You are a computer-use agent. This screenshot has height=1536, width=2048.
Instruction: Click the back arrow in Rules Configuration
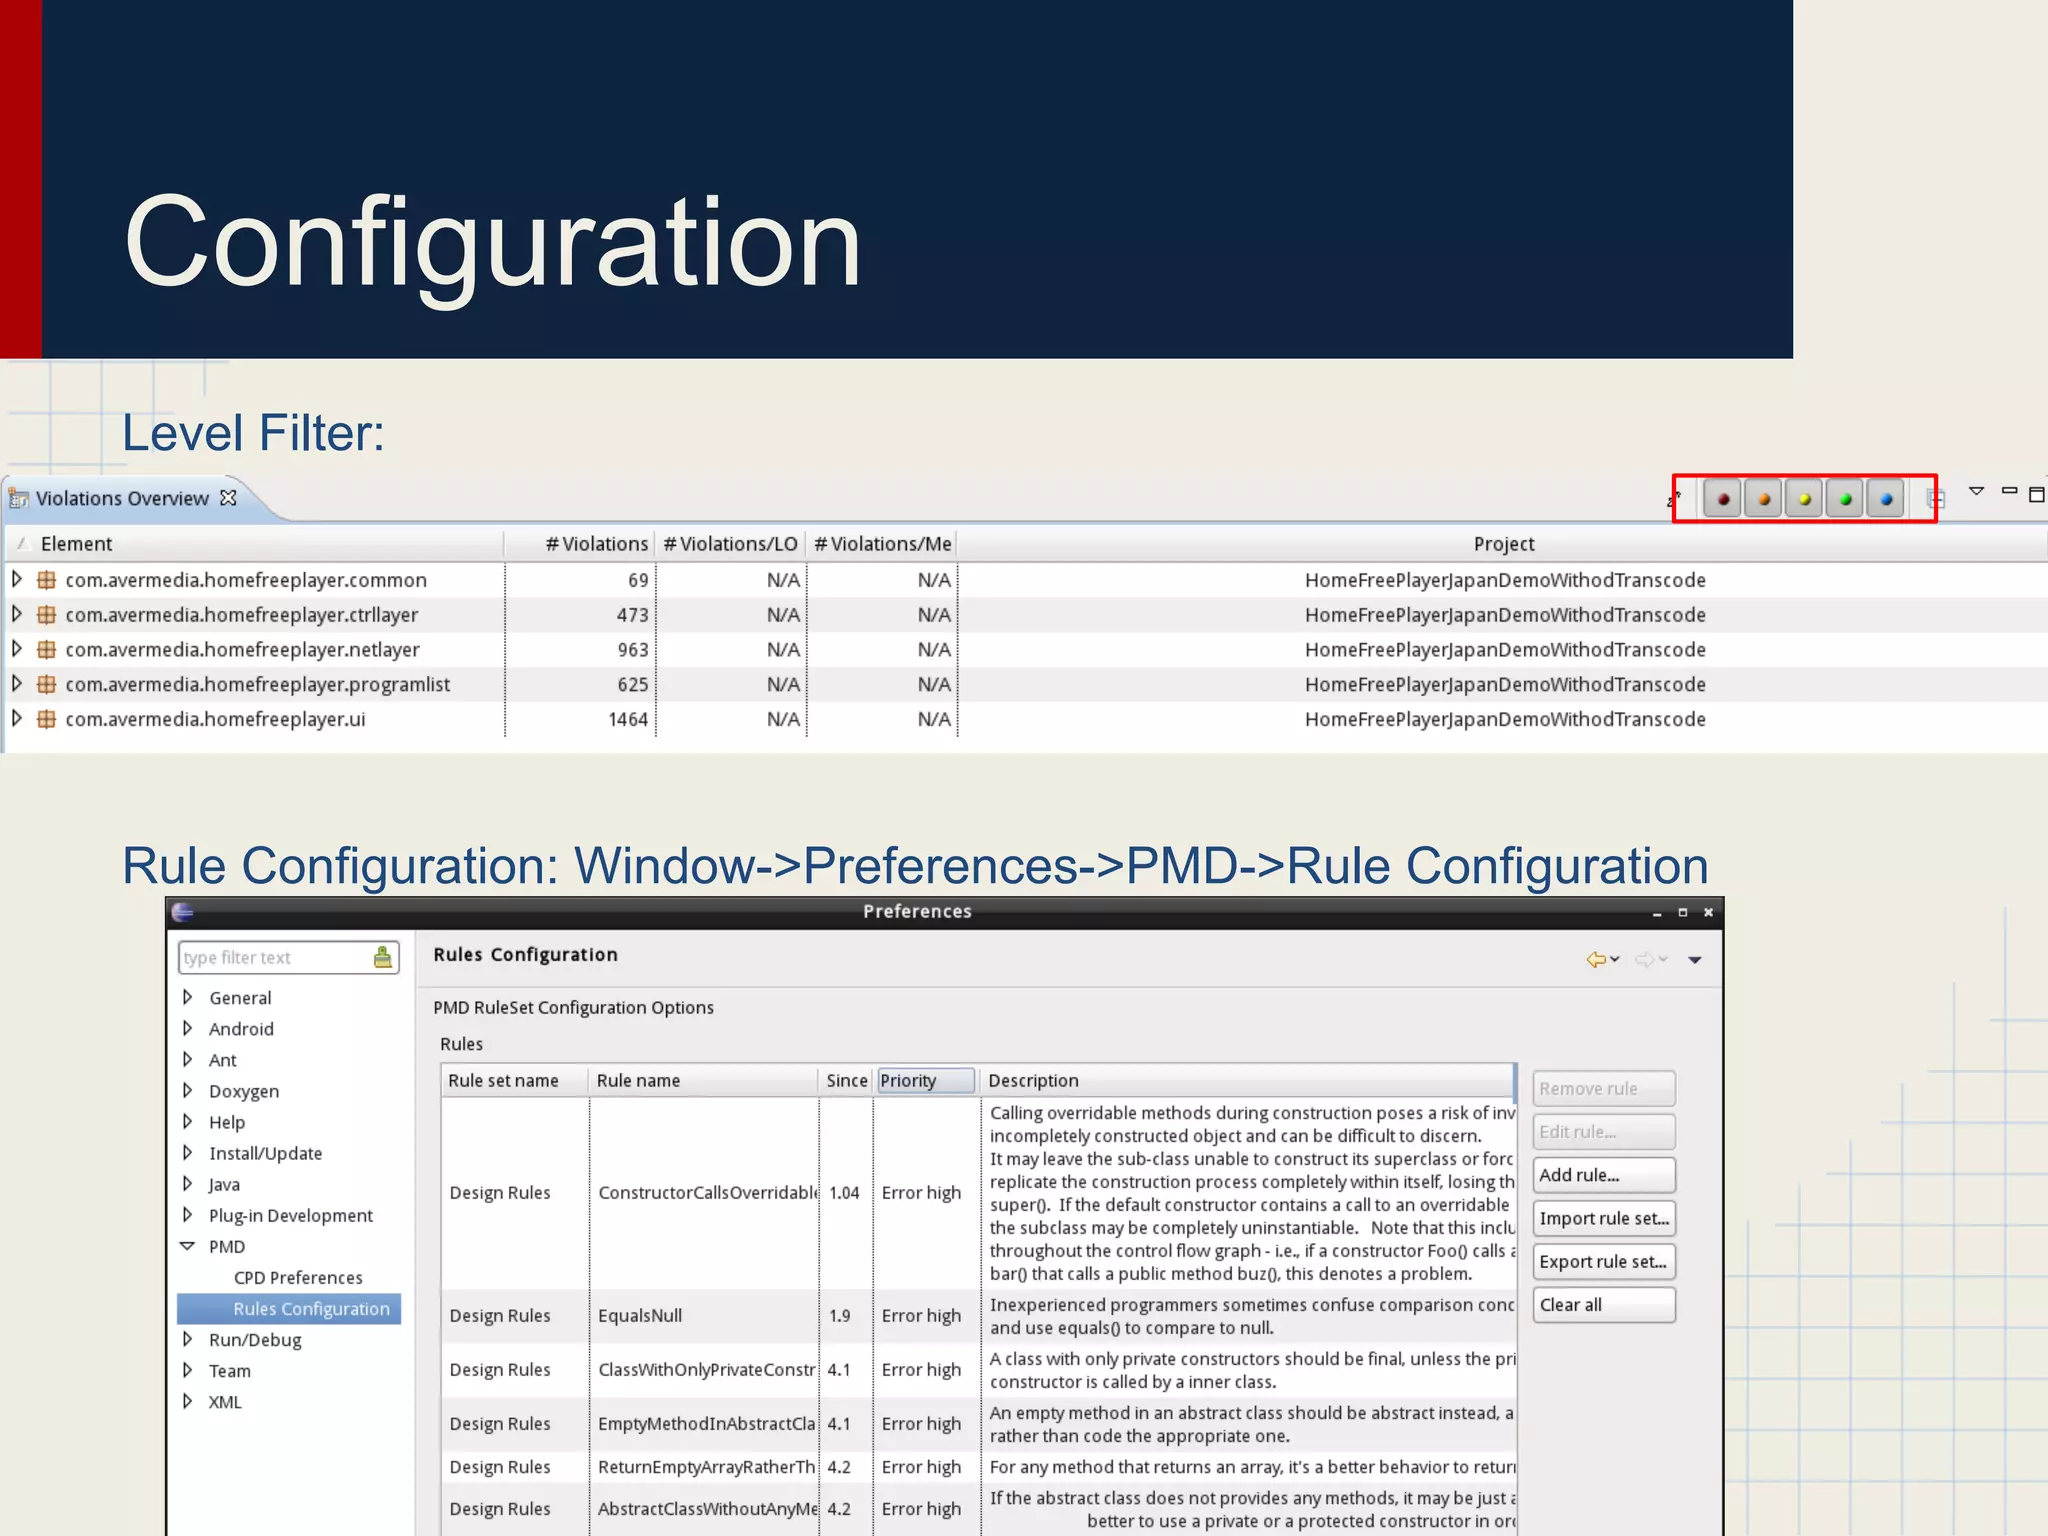[x=1596, y=960]
